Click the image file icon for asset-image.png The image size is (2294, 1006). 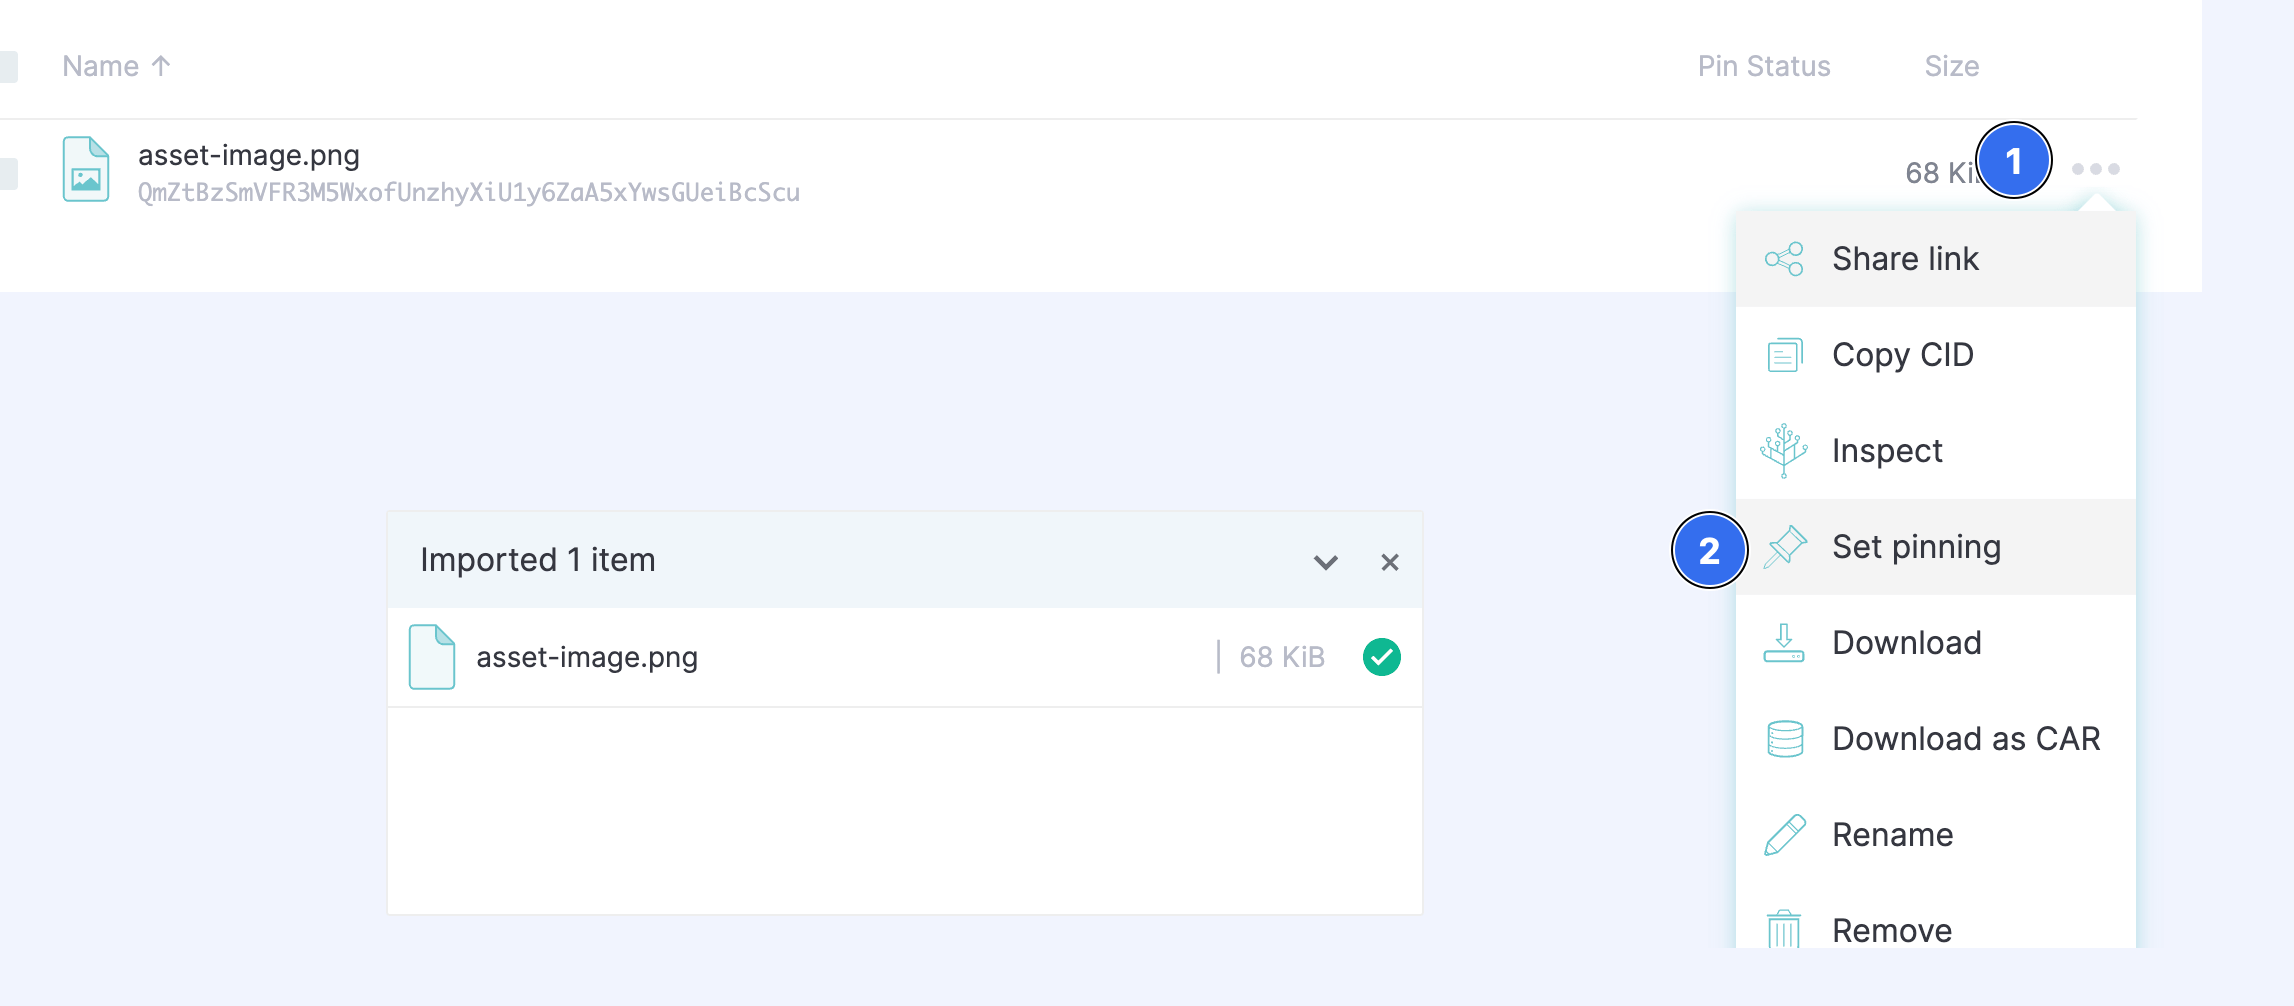click(x=86, y=170)
